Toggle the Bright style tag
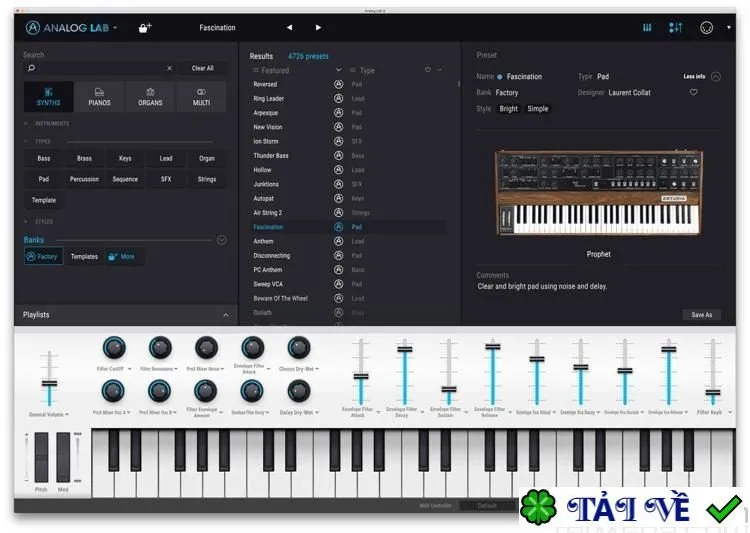Viewport: 750px width, 533px height. 508,109
